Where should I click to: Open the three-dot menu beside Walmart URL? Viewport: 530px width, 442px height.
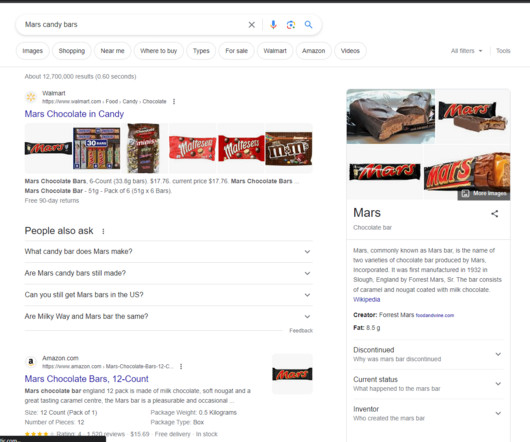click(174, 101)
